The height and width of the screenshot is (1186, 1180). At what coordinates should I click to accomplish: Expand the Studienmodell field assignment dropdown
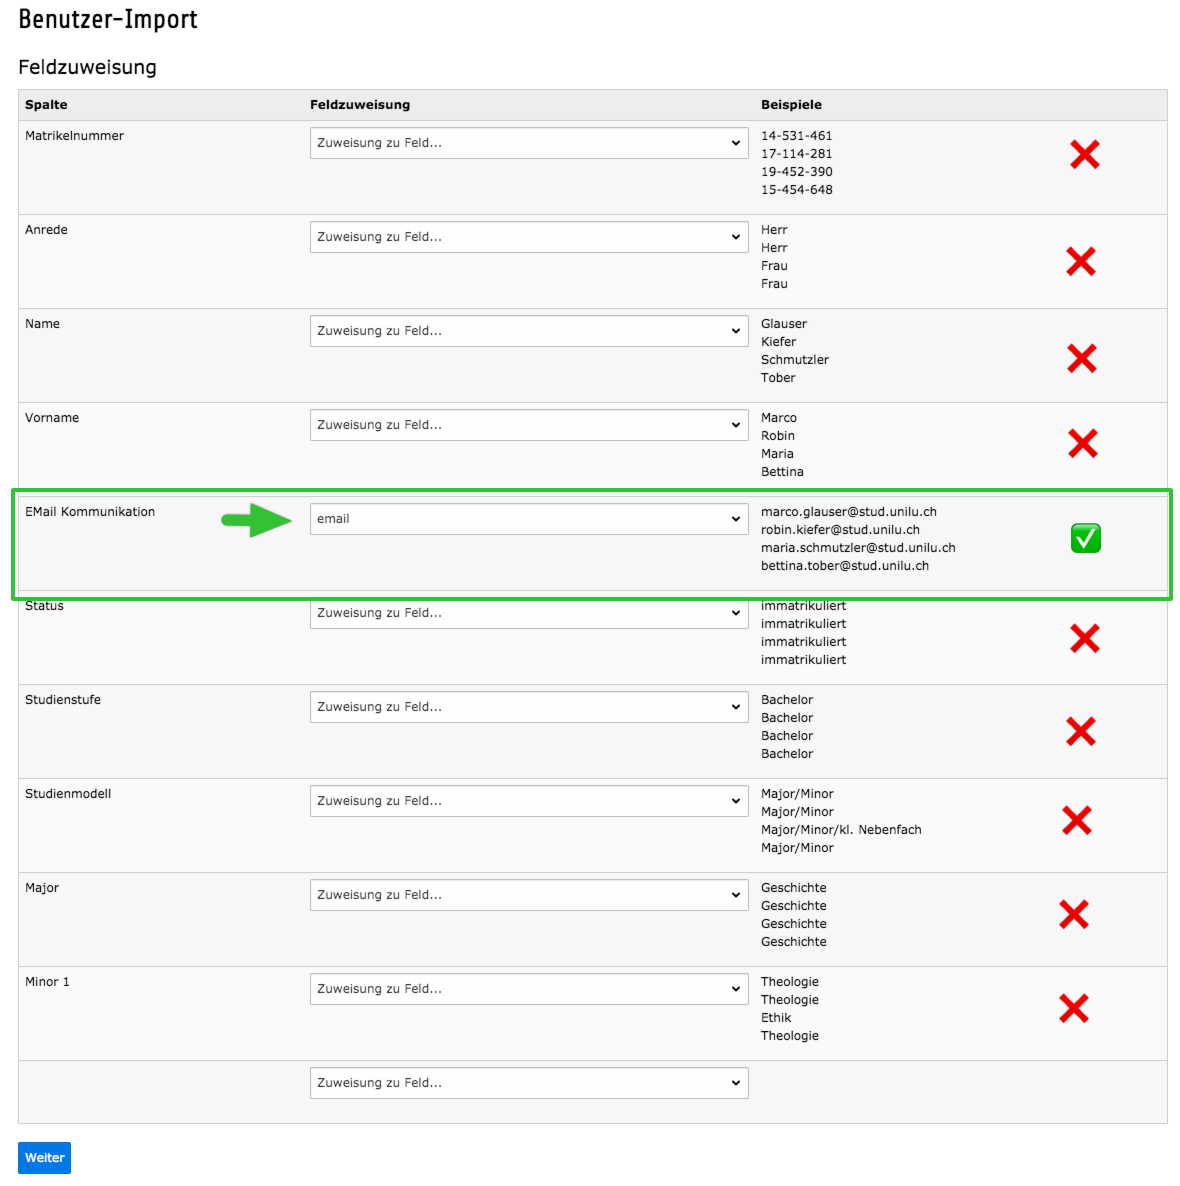tap(529, 801)
